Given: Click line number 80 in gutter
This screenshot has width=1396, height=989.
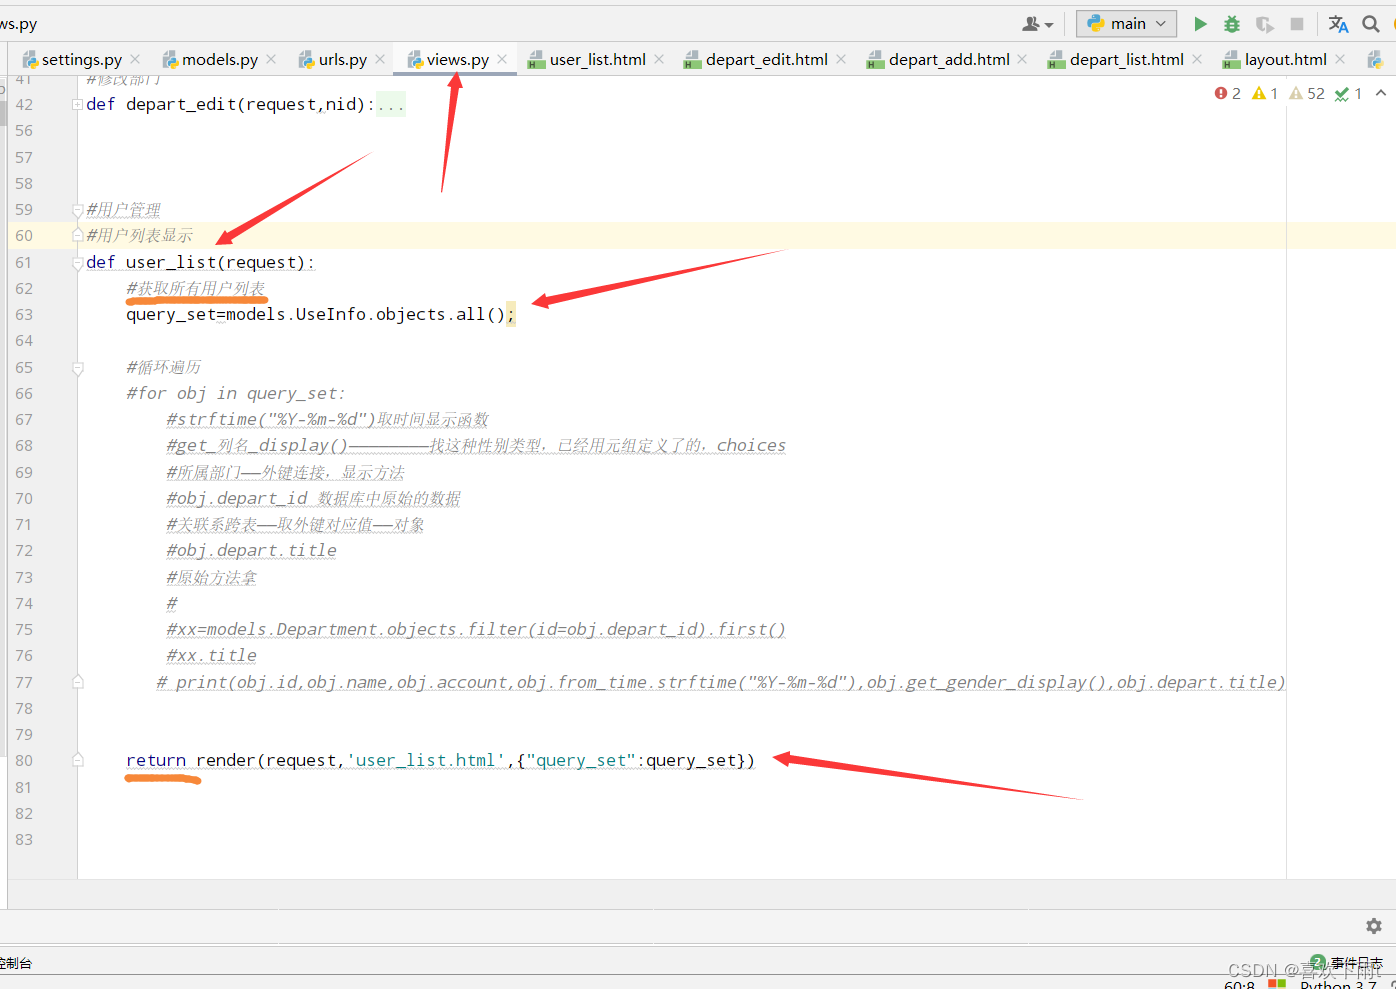Looking at the screenshot, I should [24, 760].
